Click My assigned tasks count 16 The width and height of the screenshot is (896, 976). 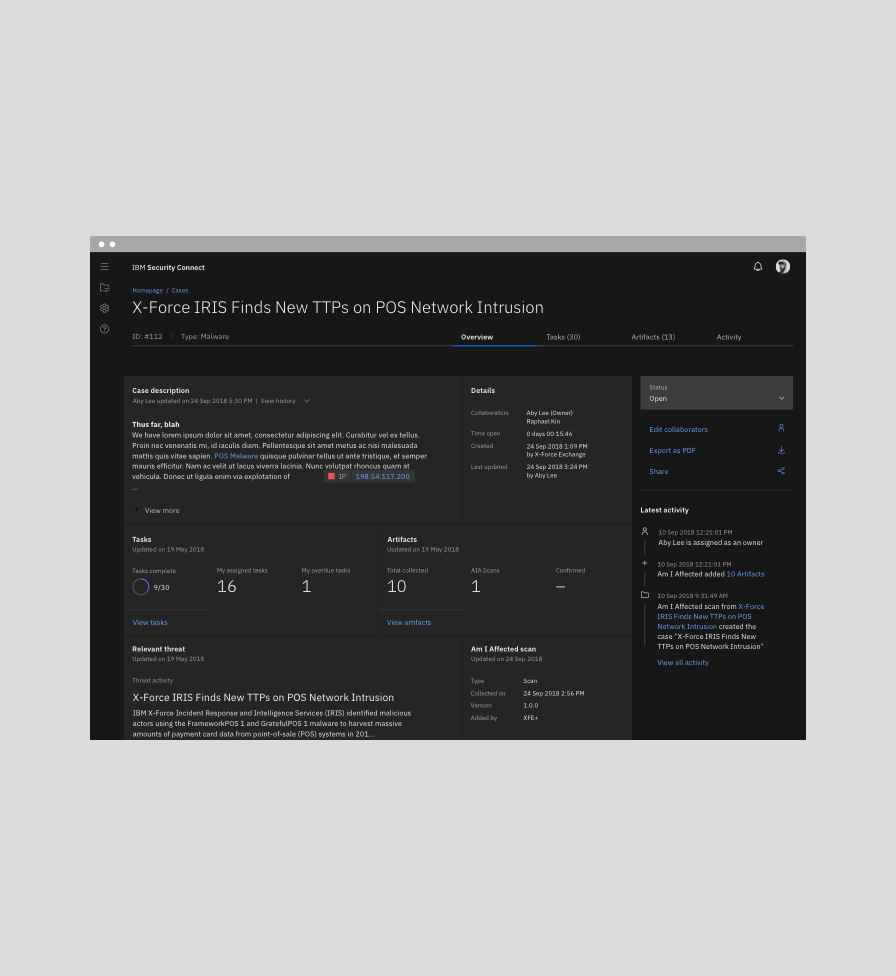coord(227,586)
